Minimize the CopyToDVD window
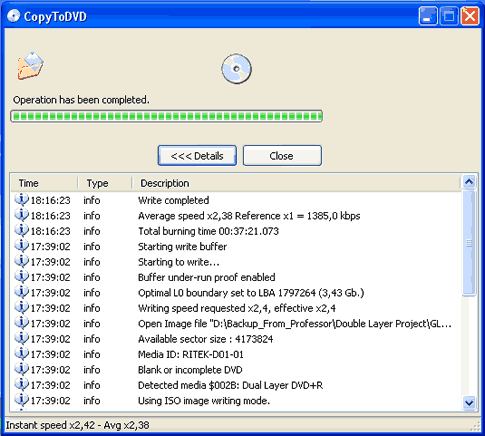 [428, 16]
